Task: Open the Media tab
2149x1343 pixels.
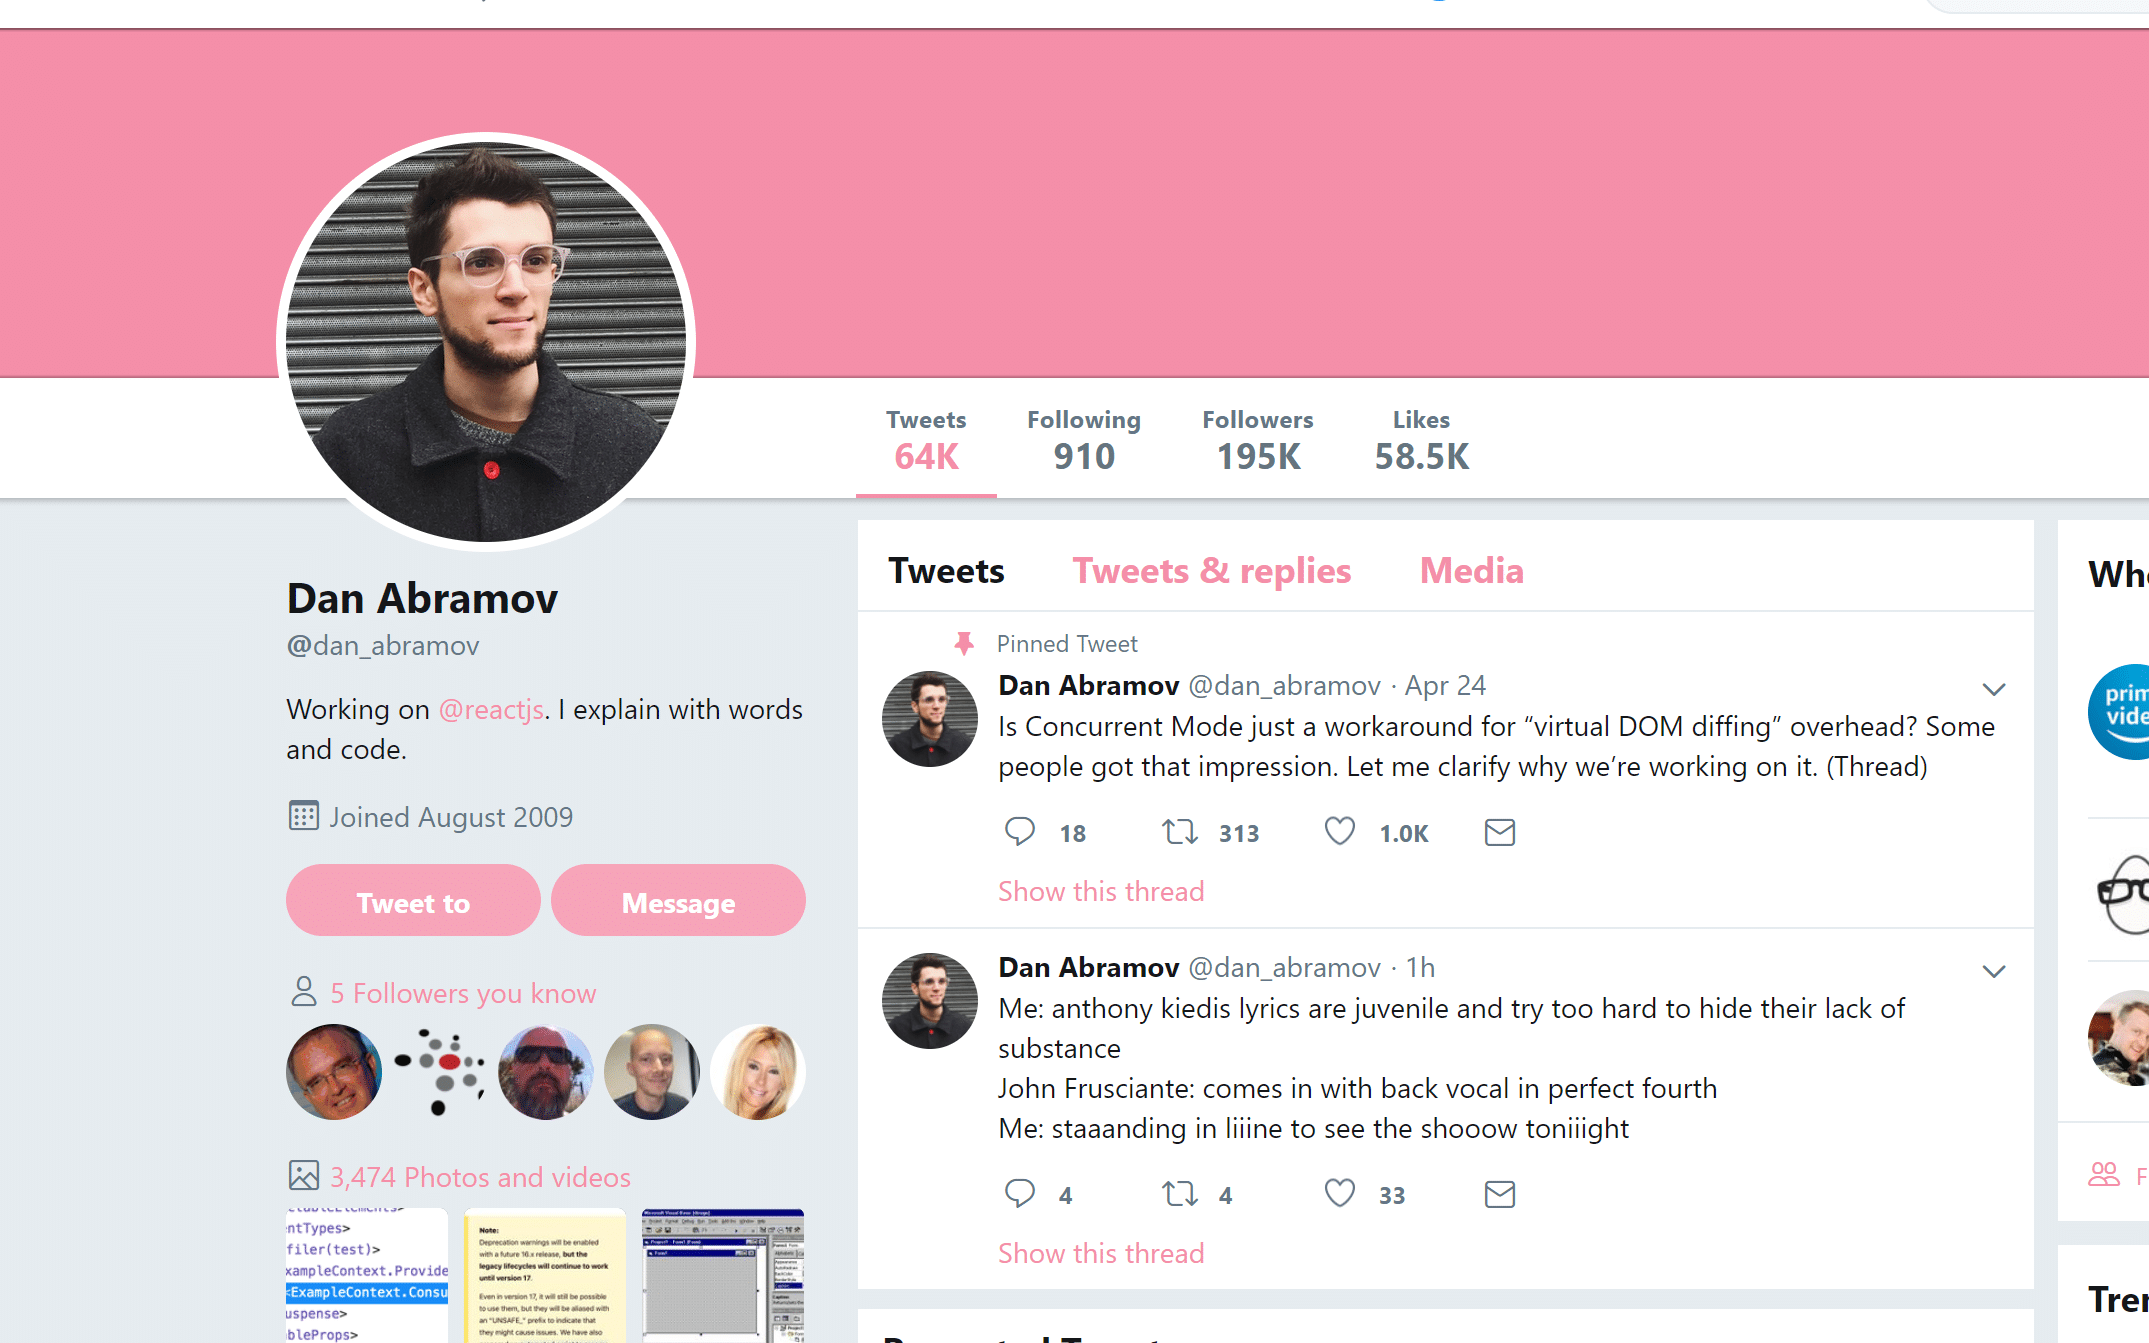Action: click(x=1472, y=570)
